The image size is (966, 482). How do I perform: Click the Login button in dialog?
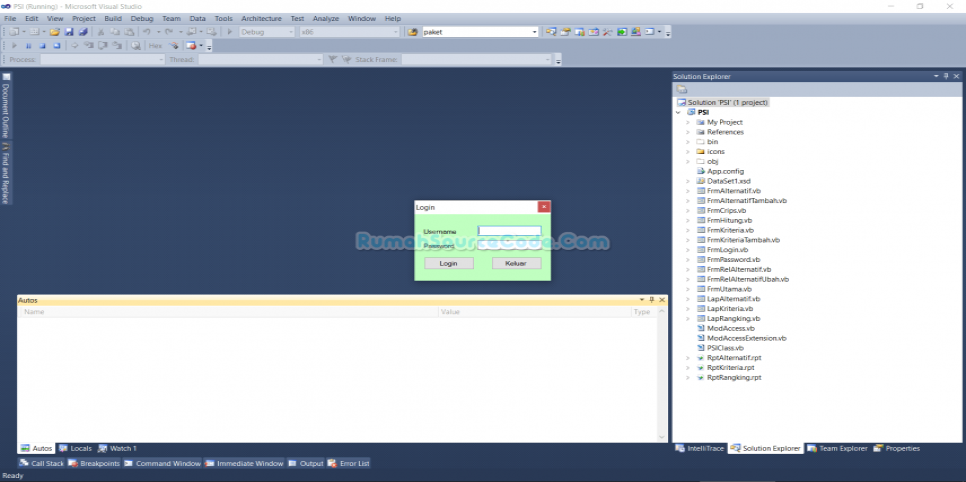(448, 263)
